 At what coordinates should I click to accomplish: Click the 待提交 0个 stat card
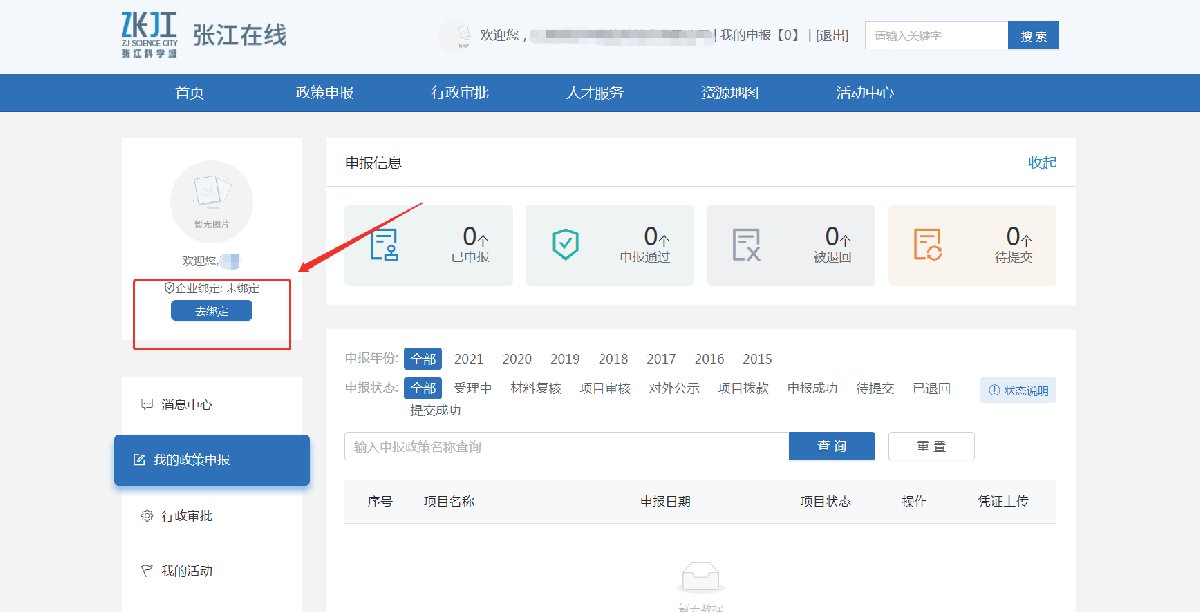pos(972,246)
